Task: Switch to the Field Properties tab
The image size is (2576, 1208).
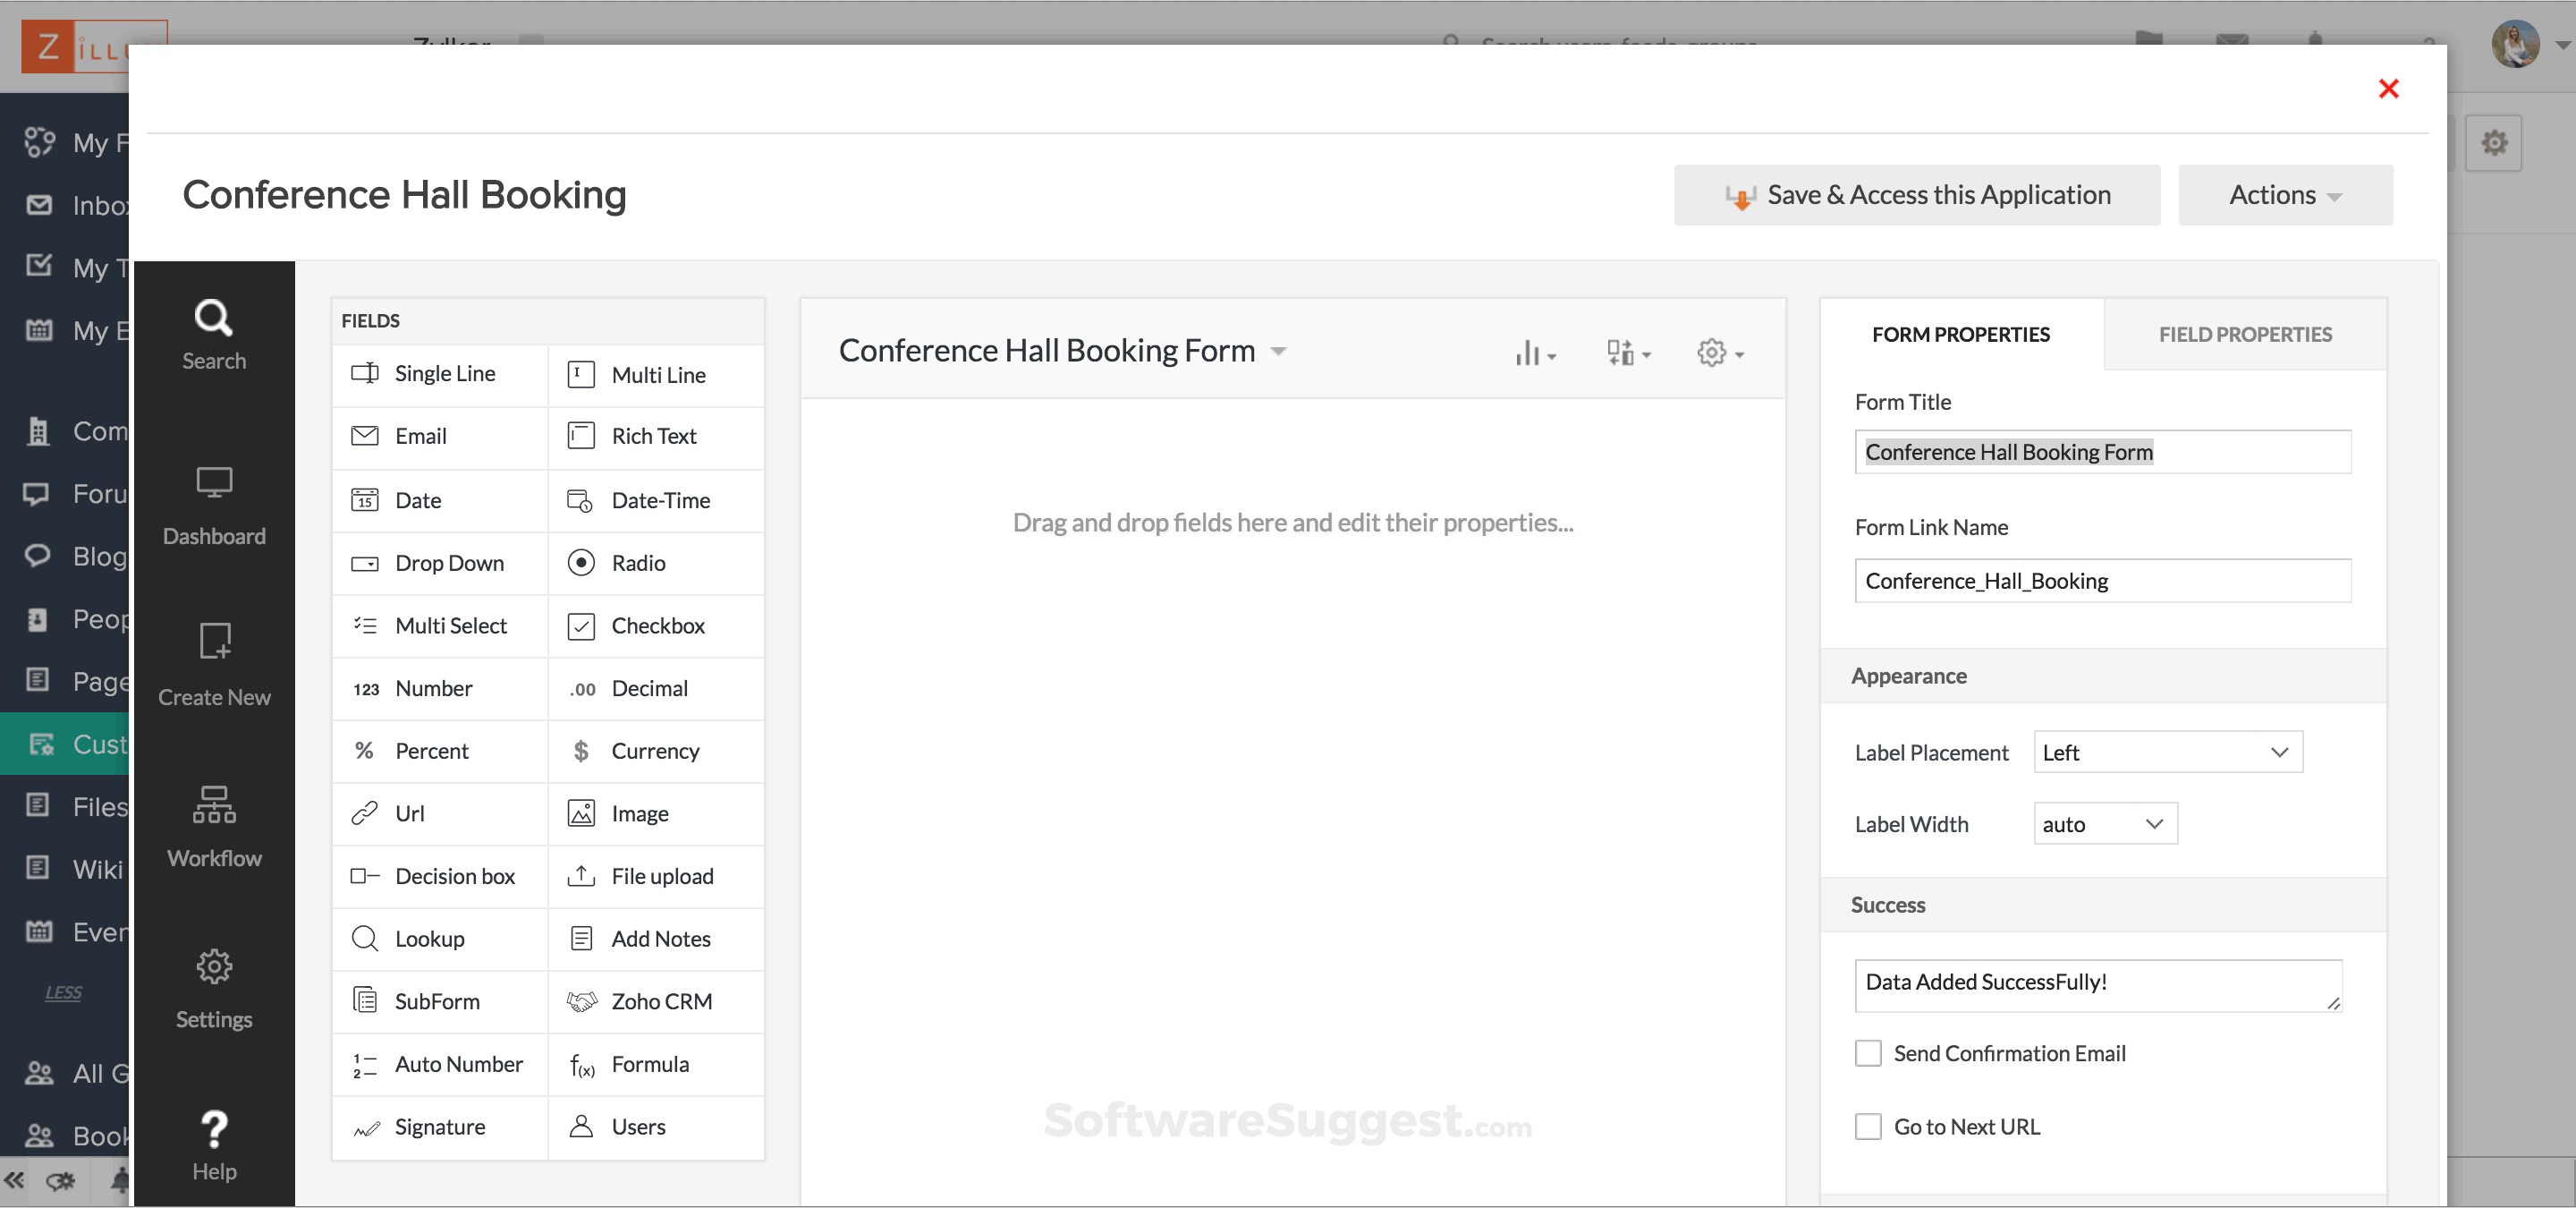Action: click(2246, 334)
